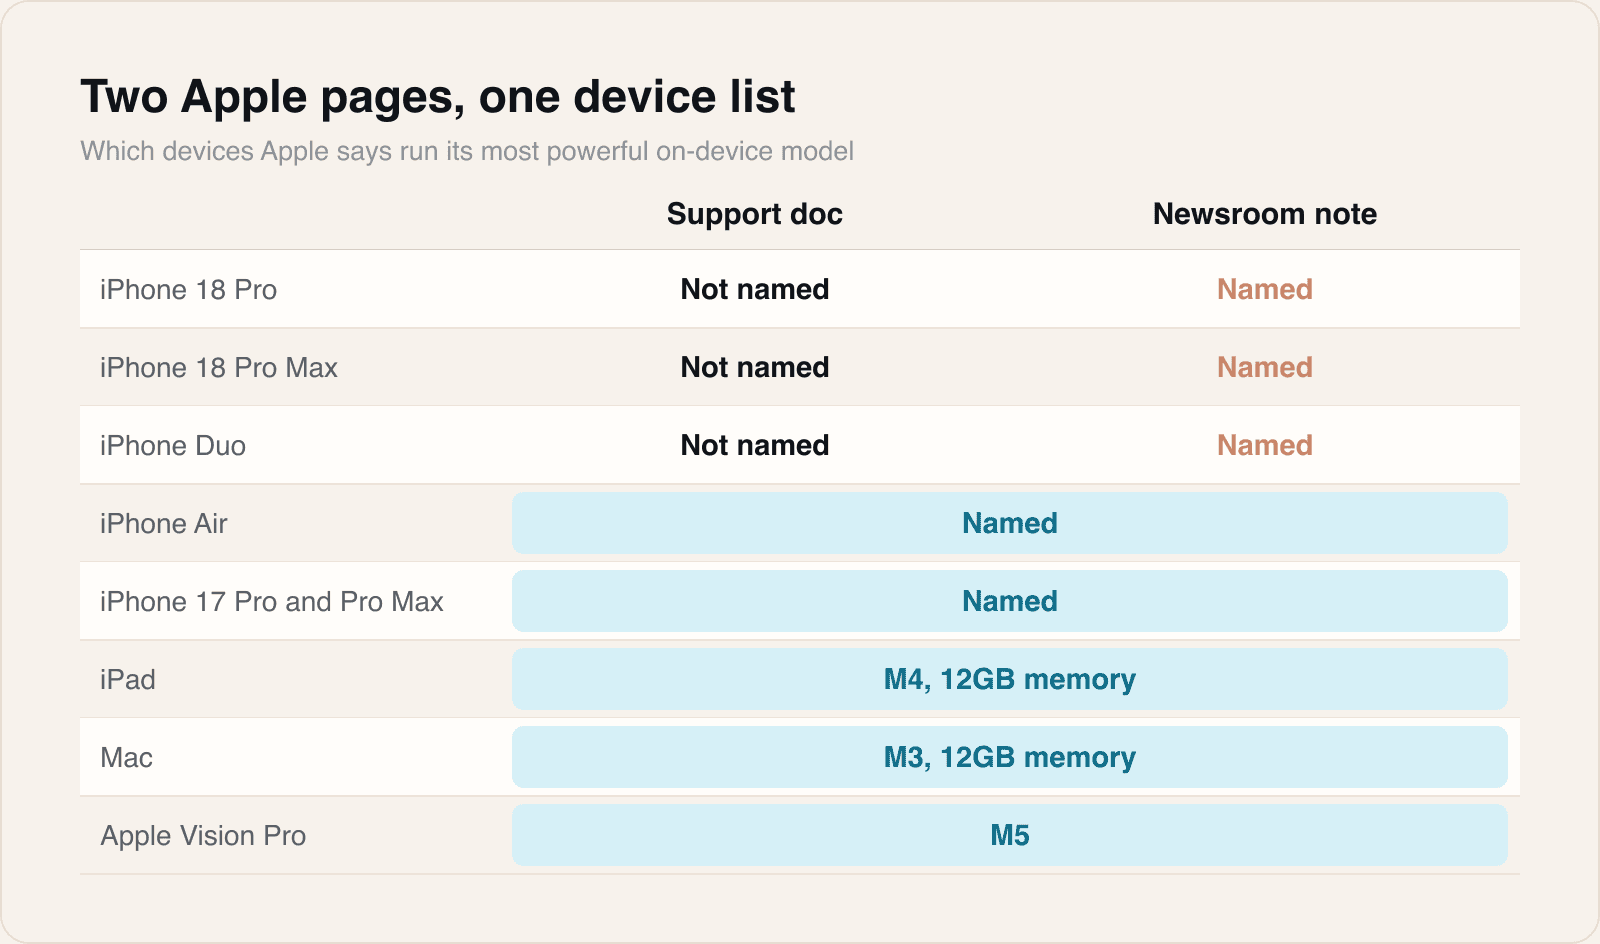Click orange 'Named' in iPhone 18 Pro Max row
Viewport: 1600px width, 944px height.
tap(1265, 368)
